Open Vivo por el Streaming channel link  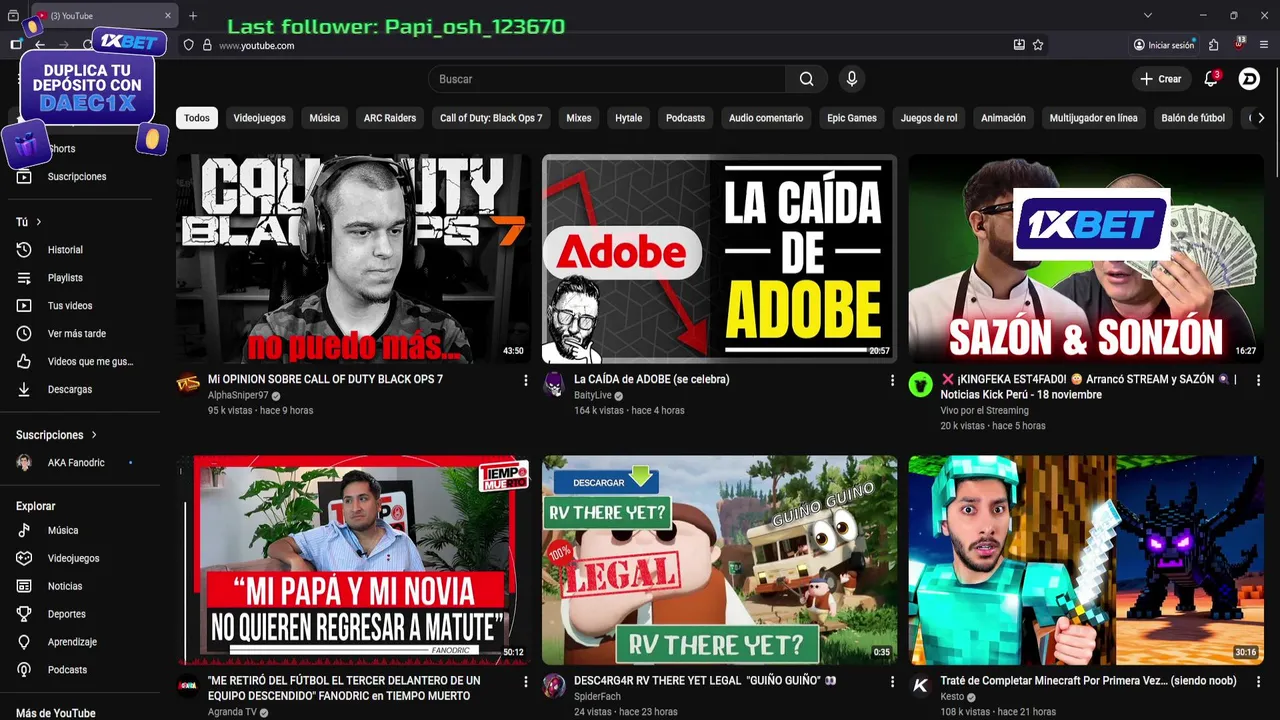click(984, 411)
